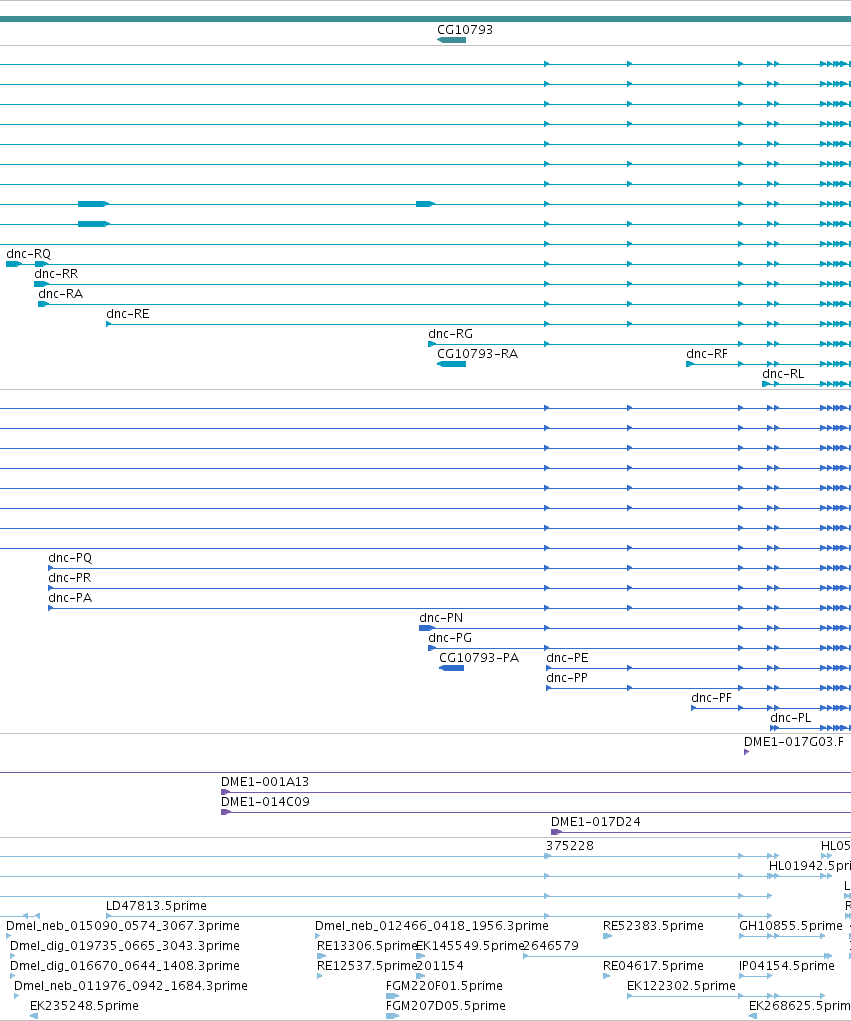Image resolution: width=851 pixels, height=1021 pixels.
Task: Click the DME1-017G03.F label
Action: [x=794, y=742]
